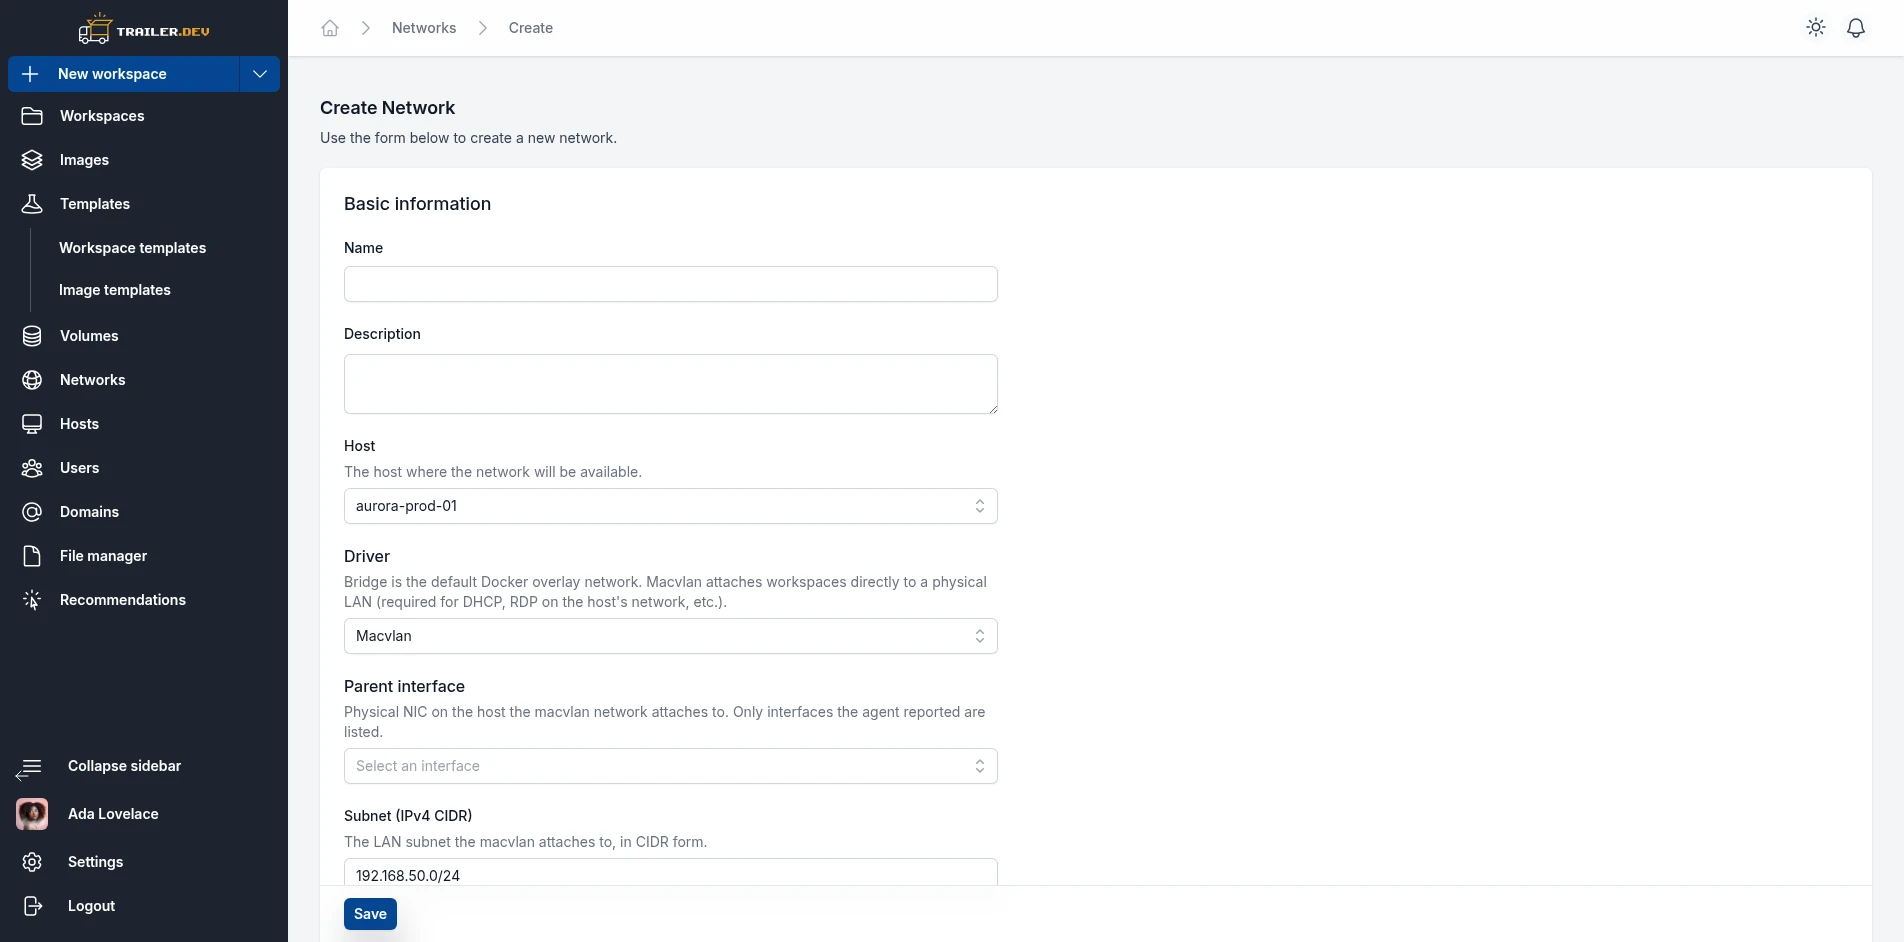
Task: Click Logout label in the sidebar
Action: click(x=91, y=906)
